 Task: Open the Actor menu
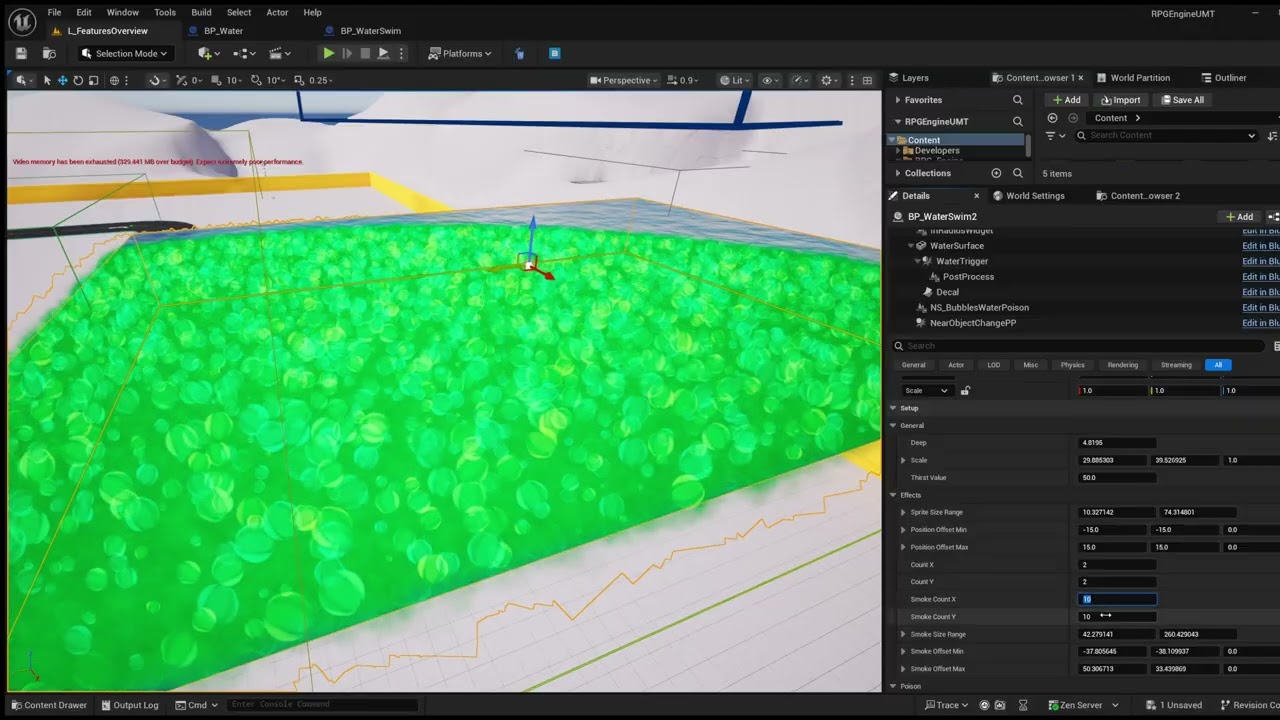click(x=277, y=12)
